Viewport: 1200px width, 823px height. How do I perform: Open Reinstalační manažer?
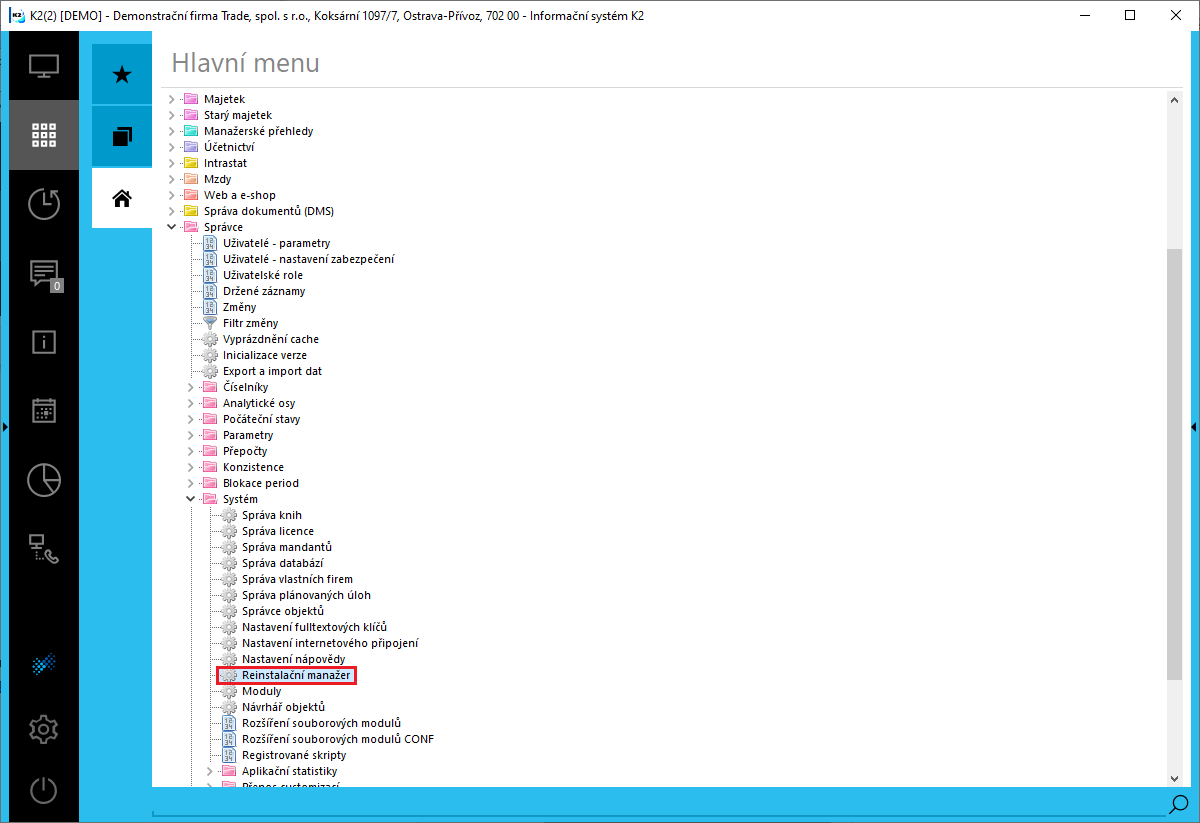tap(296, 675)
